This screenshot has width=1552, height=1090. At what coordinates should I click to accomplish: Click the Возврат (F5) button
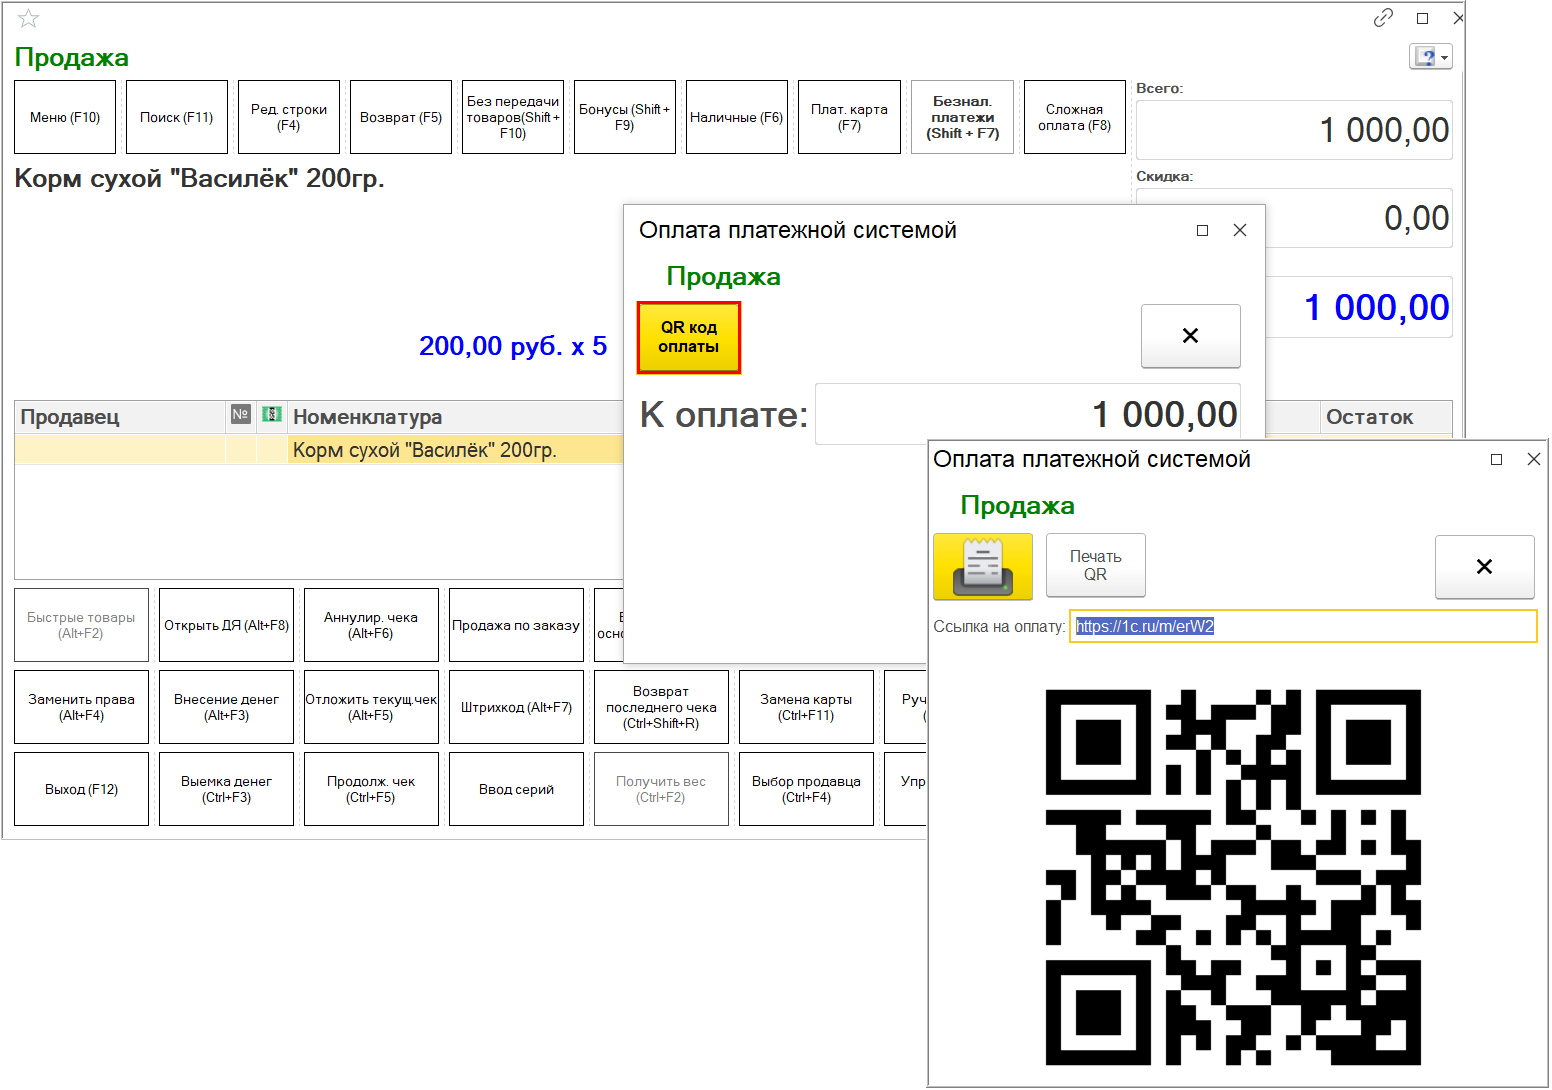401,117
